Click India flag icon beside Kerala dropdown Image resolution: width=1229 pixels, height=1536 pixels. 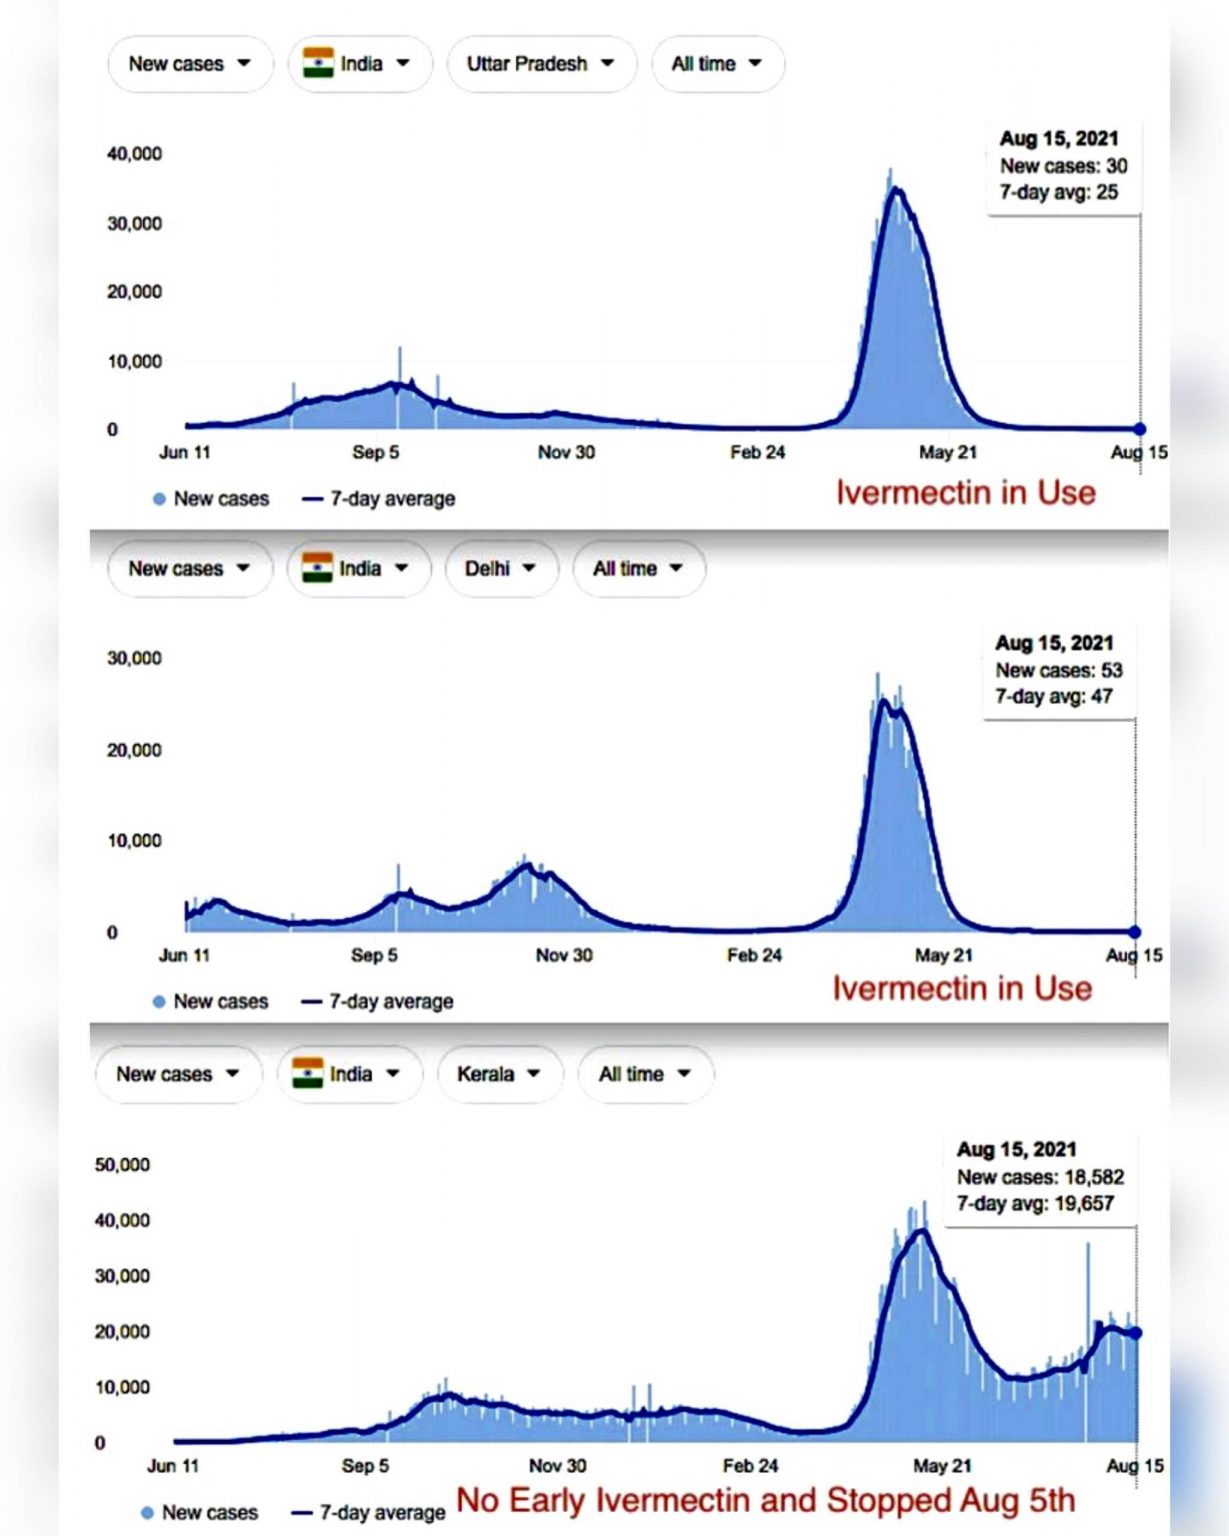307,1073
